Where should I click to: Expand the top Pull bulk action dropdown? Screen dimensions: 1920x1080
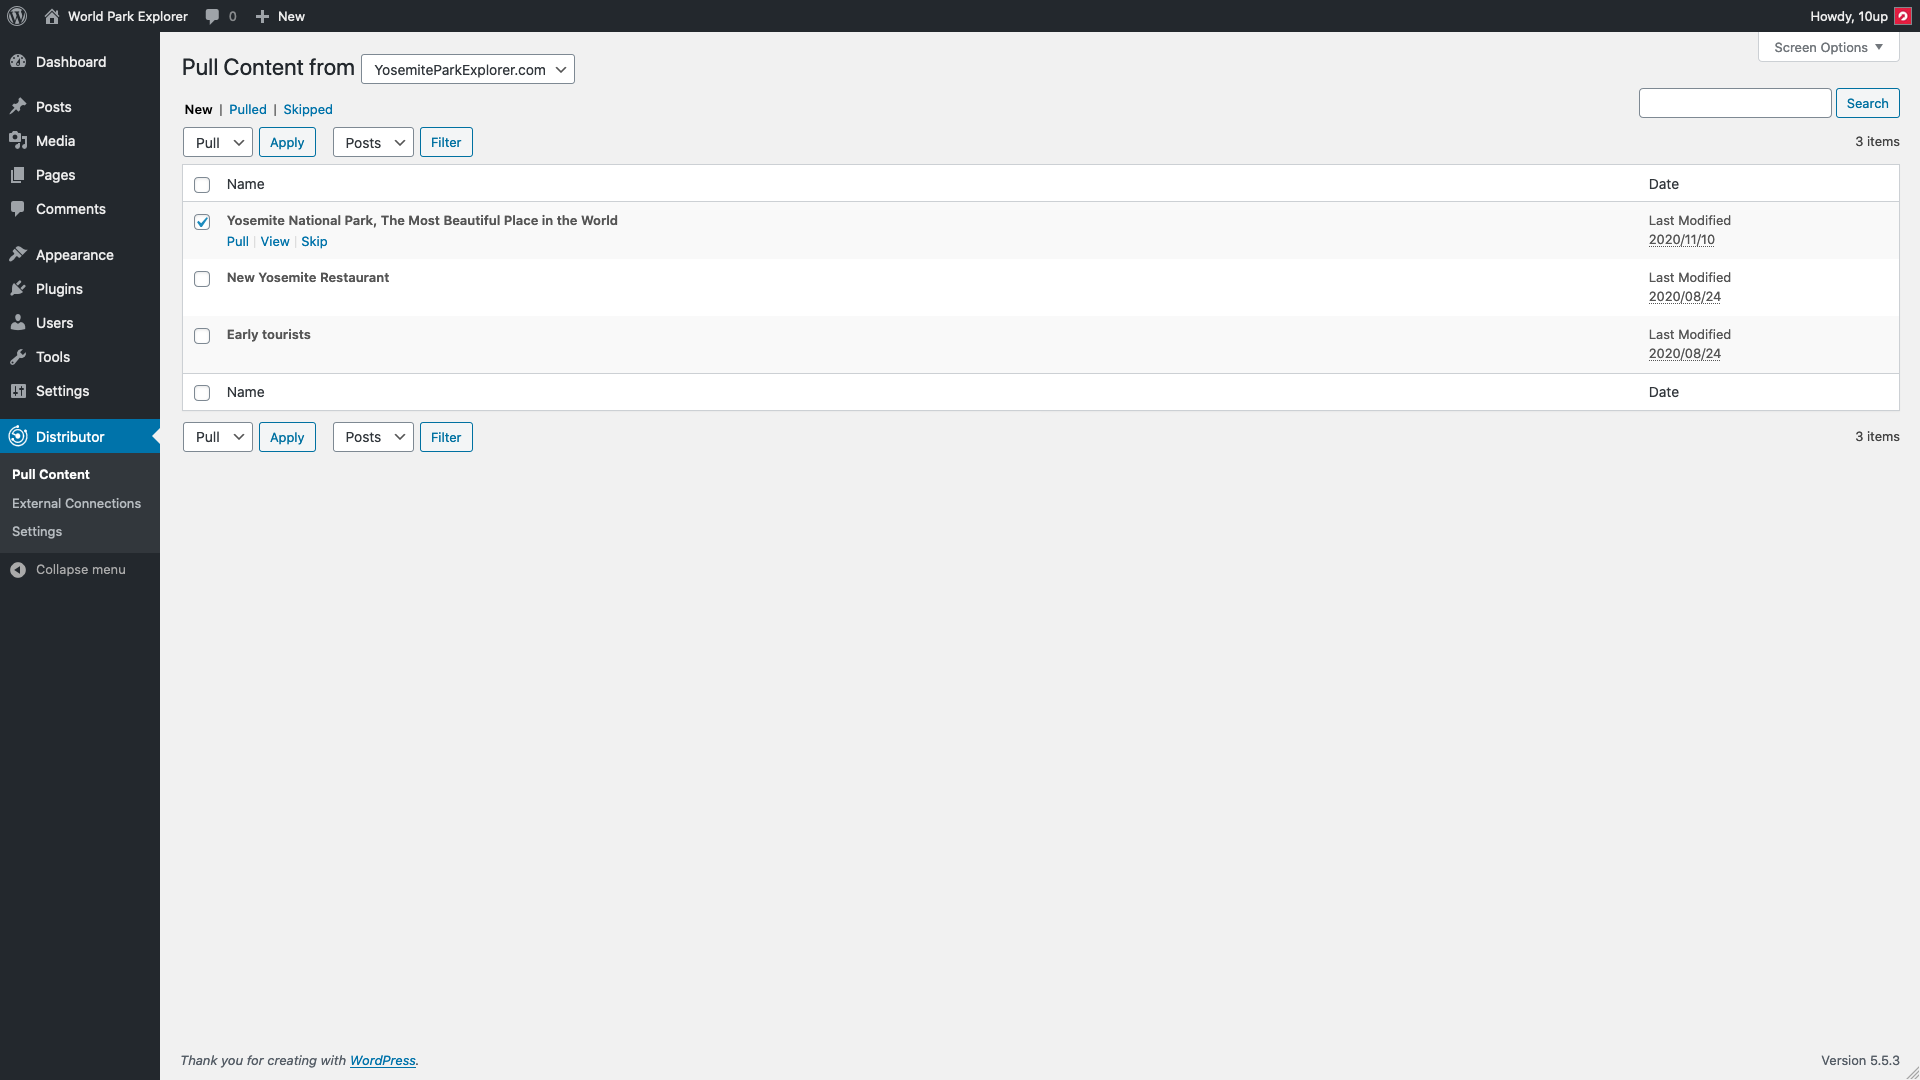pyautogui.click(x=218, y=143)
